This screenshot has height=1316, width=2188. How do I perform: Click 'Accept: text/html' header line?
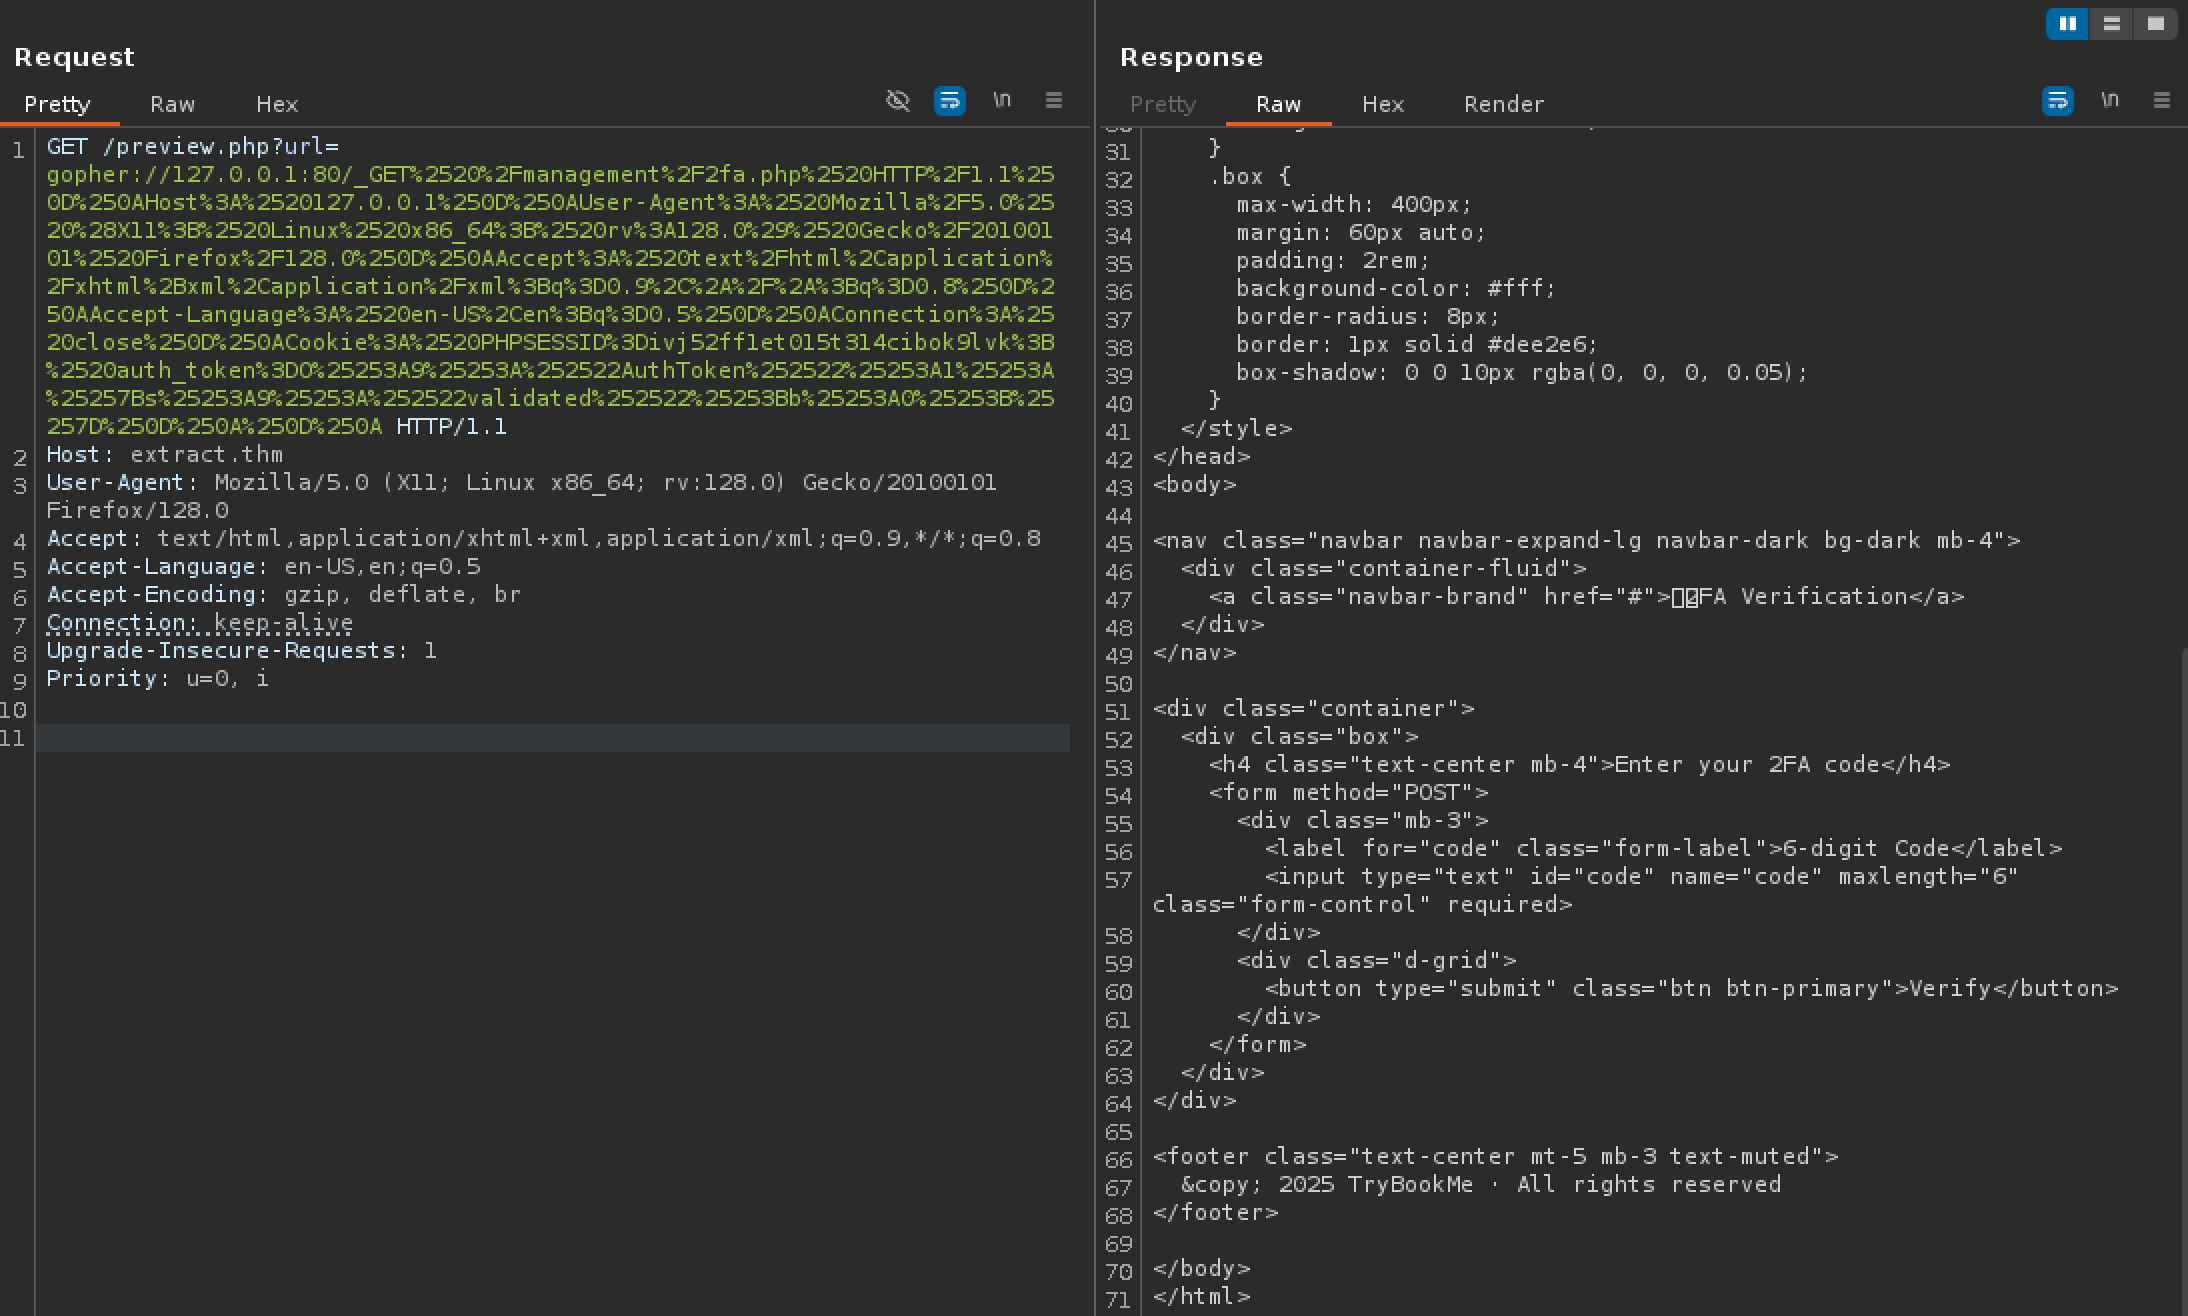(x=544, y=538)
